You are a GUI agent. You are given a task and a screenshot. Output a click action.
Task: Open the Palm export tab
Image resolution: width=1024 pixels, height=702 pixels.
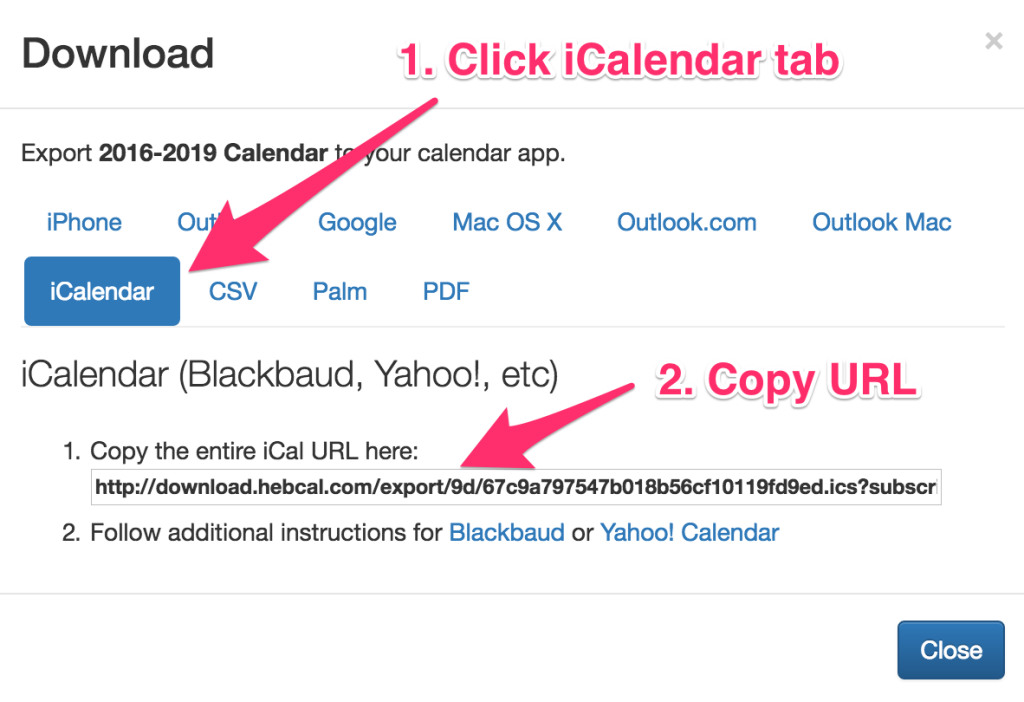(339, 291)
